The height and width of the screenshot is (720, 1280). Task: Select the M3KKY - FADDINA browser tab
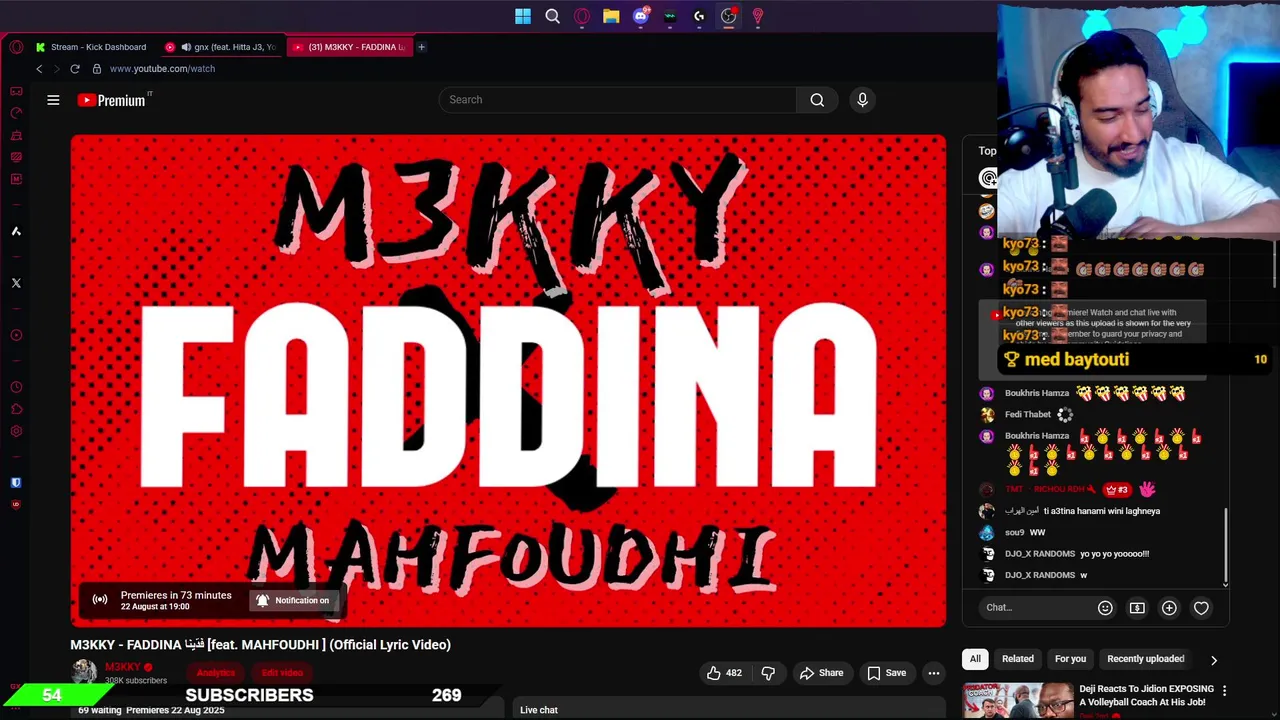(x=349, y=47)
